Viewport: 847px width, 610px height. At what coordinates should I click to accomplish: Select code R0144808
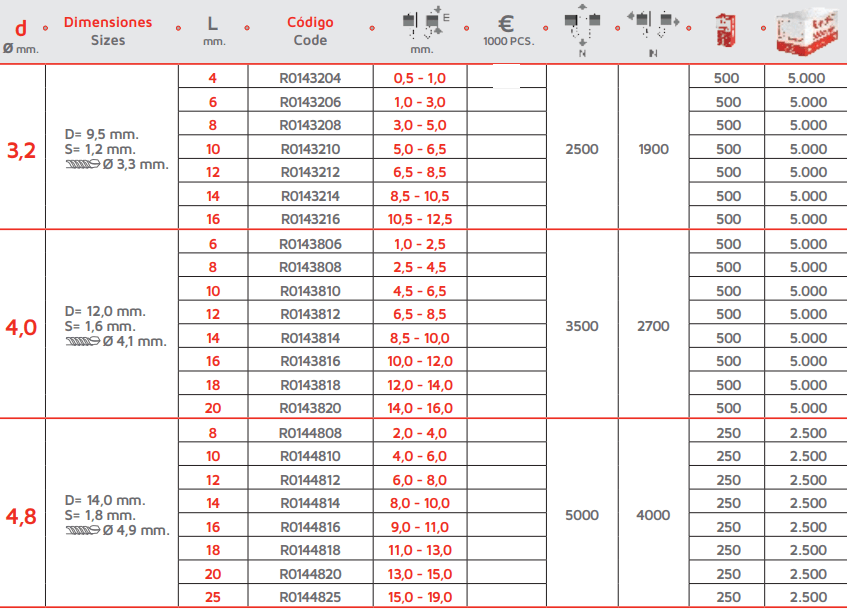(310, 433)
